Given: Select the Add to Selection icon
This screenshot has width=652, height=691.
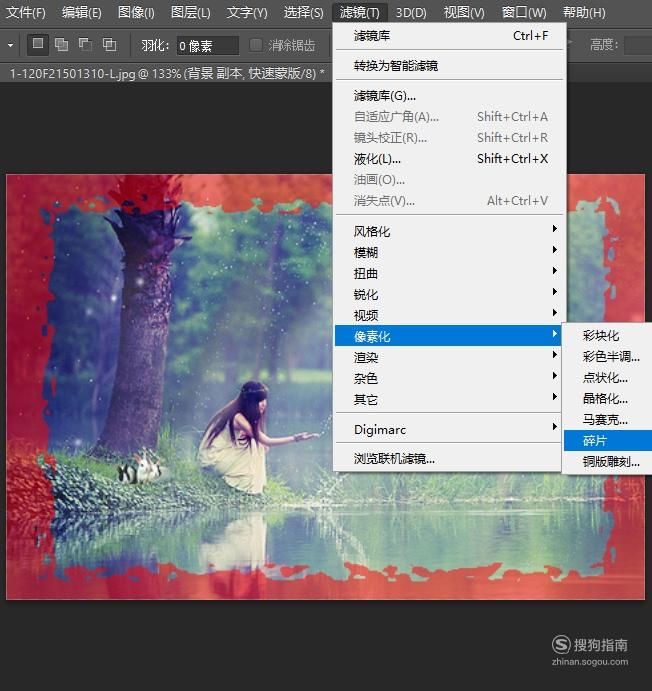Looking at the screenshot, I should coord(61,45).
